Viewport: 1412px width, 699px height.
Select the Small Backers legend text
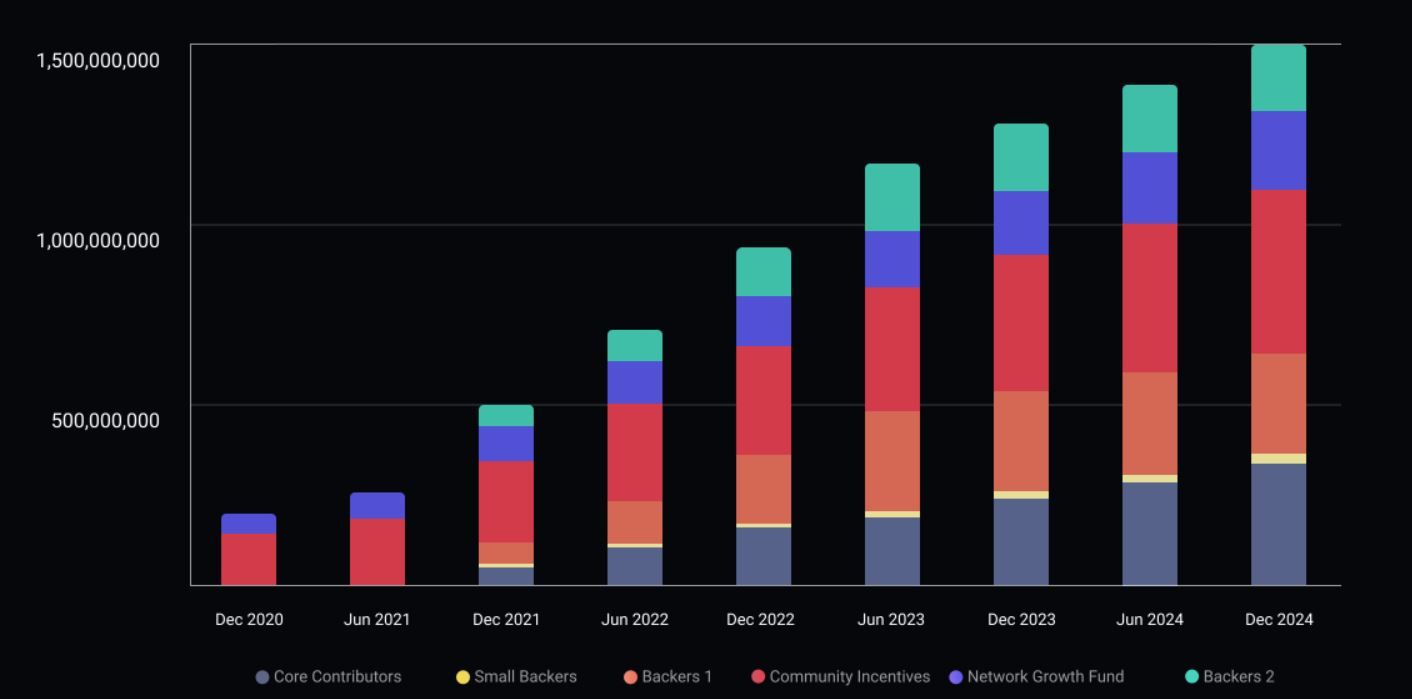tap(525, 677)
